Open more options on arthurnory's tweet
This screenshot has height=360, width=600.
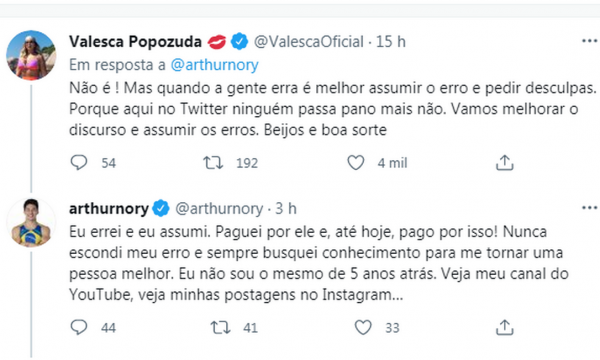coord(589,208)
